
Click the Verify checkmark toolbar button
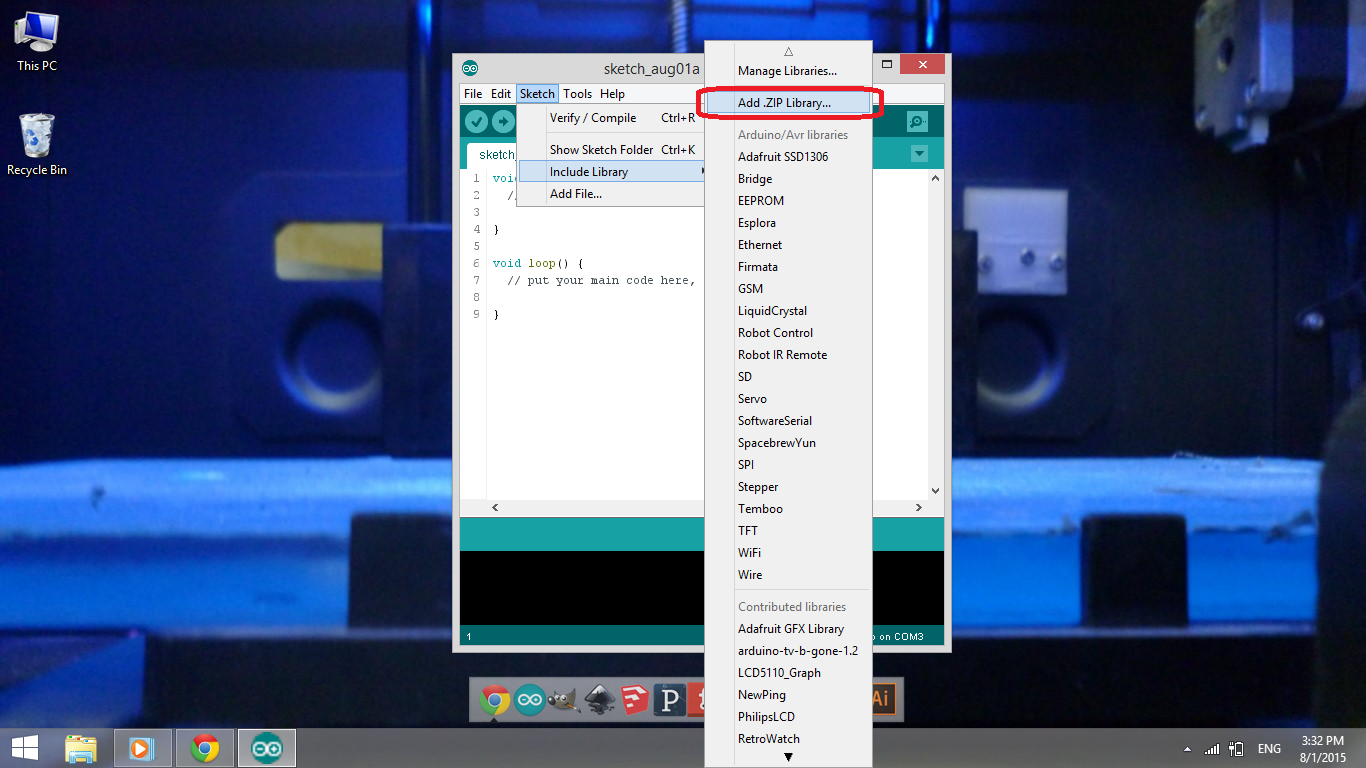(477, 122)
